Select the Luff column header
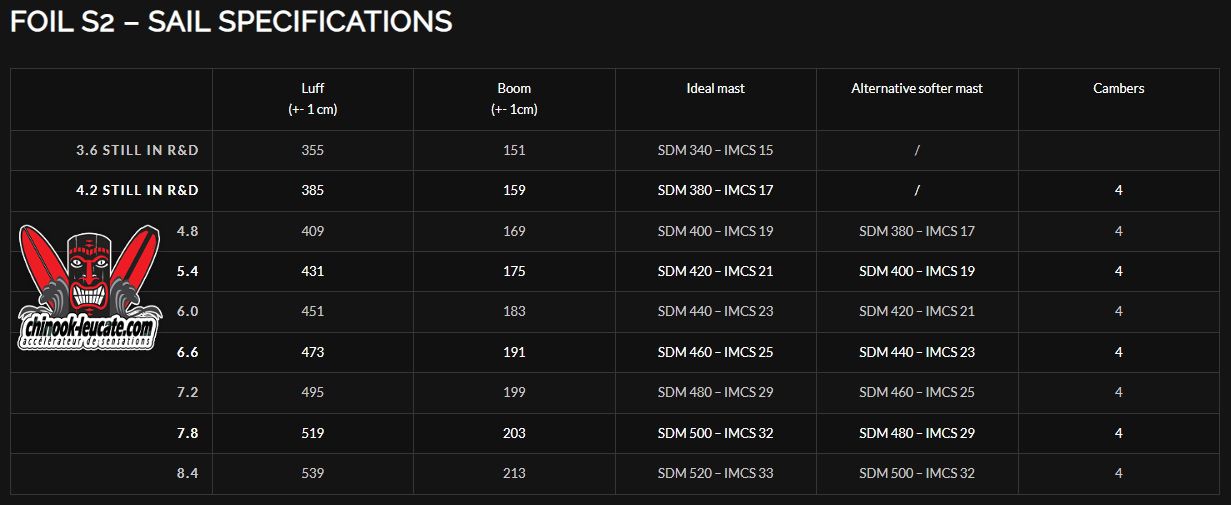This screenshot has height=505, width=1231. click(x=313, y=98)
